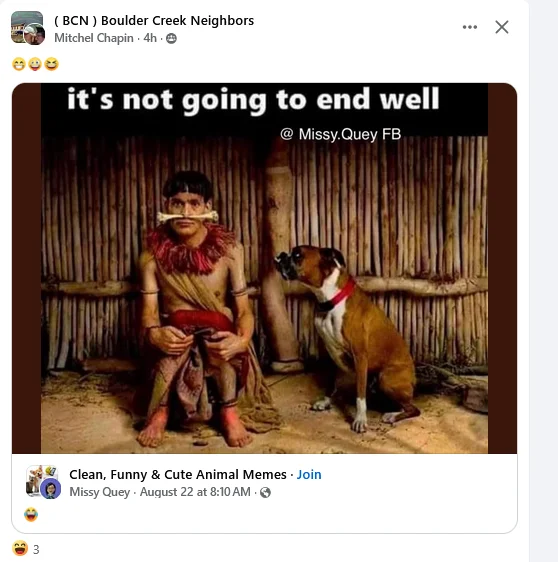Open the reaction count showing 3
The width and height of the screenshot is (558, 562).
(36, 549)
